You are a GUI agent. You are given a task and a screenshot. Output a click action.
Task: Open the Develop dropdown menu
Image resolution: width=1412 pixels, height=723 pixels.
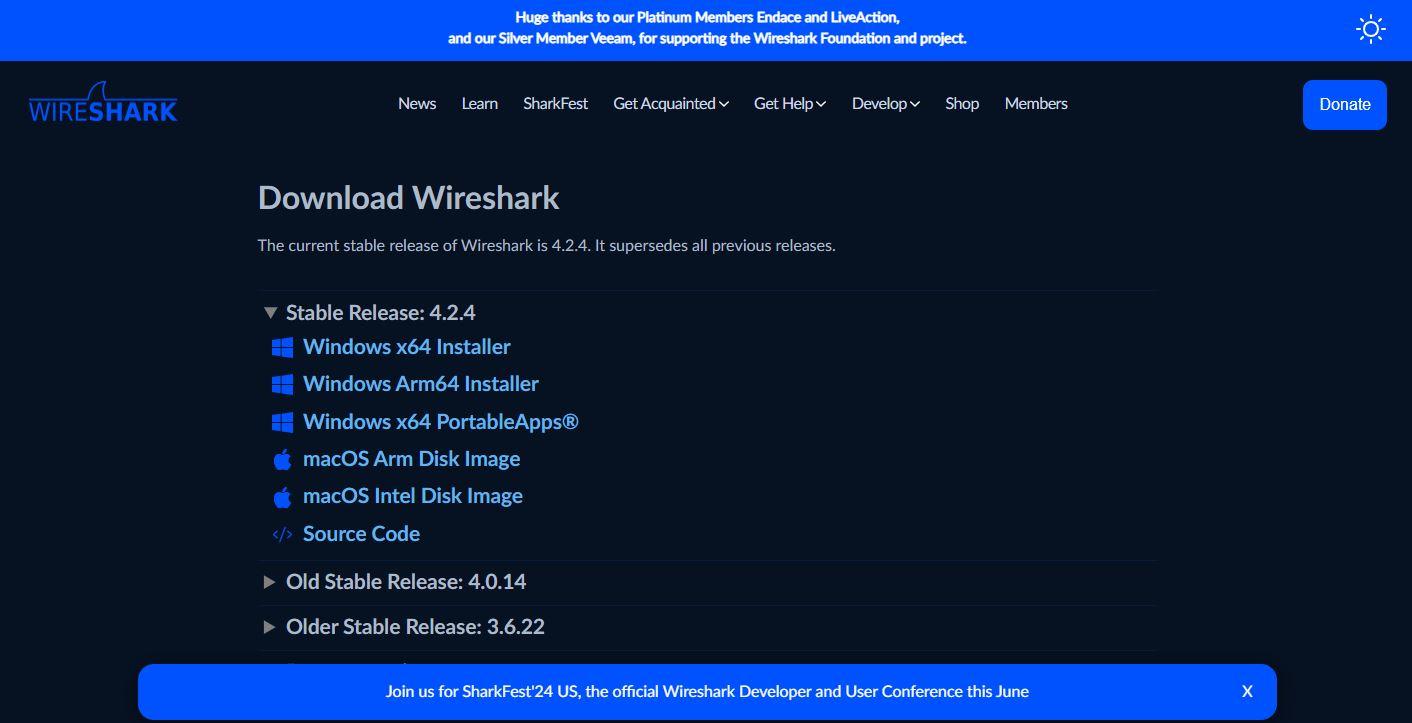click(x=886, y=103)
